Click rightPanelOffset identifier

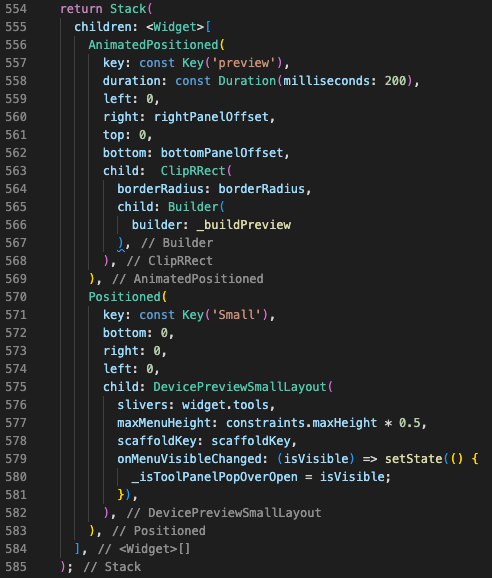pyautogui.click(x=211, y=117)
